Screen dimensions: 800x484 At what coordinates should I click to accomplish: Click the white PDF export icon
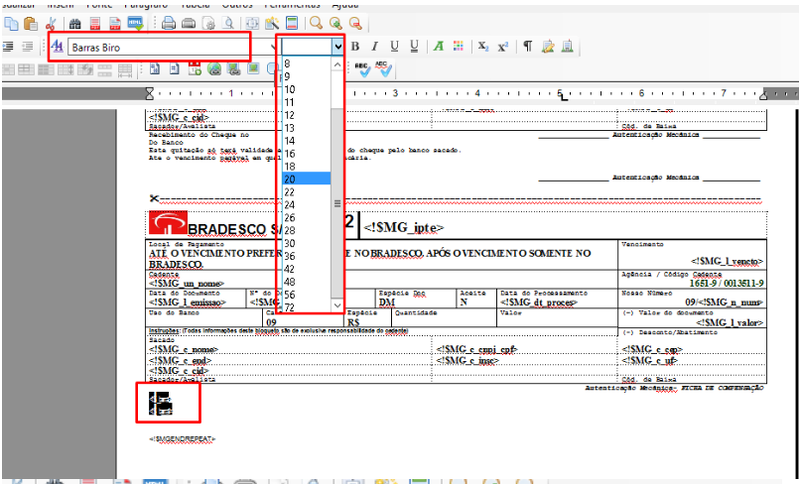coord(115,23)
